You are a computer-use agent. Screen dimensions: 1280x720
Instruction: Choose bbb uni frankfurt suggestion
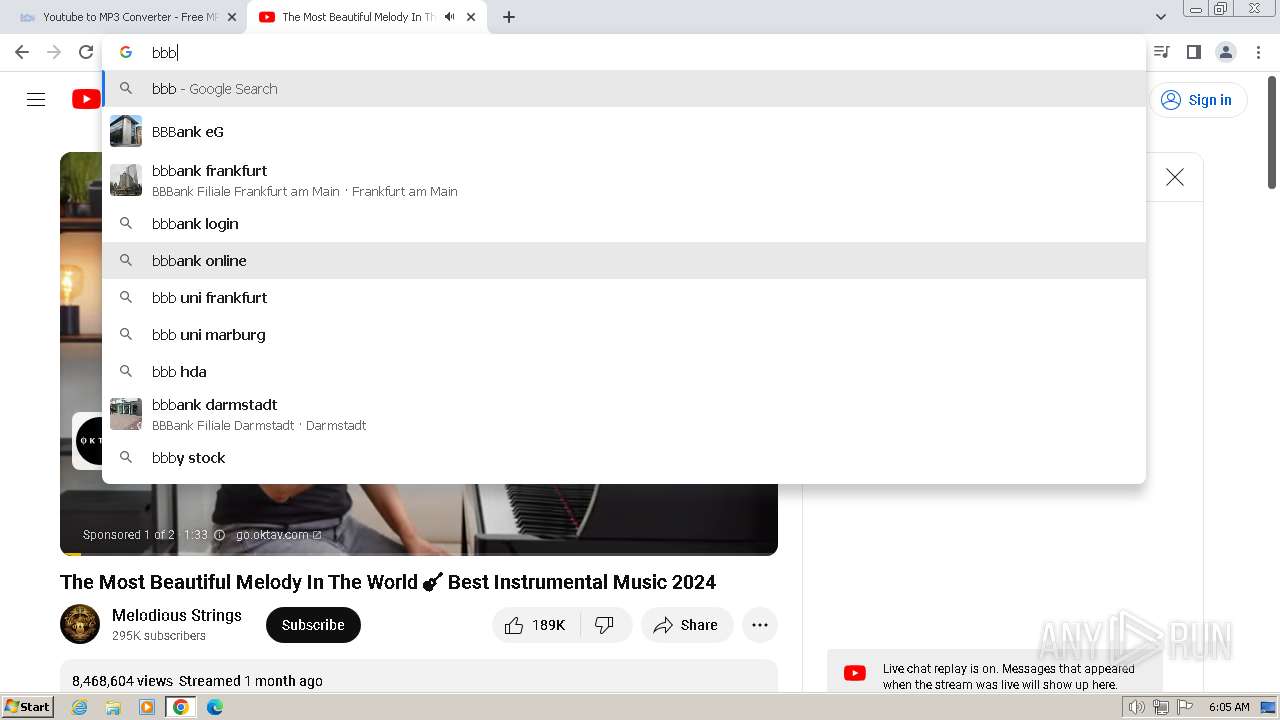point(624,297)
